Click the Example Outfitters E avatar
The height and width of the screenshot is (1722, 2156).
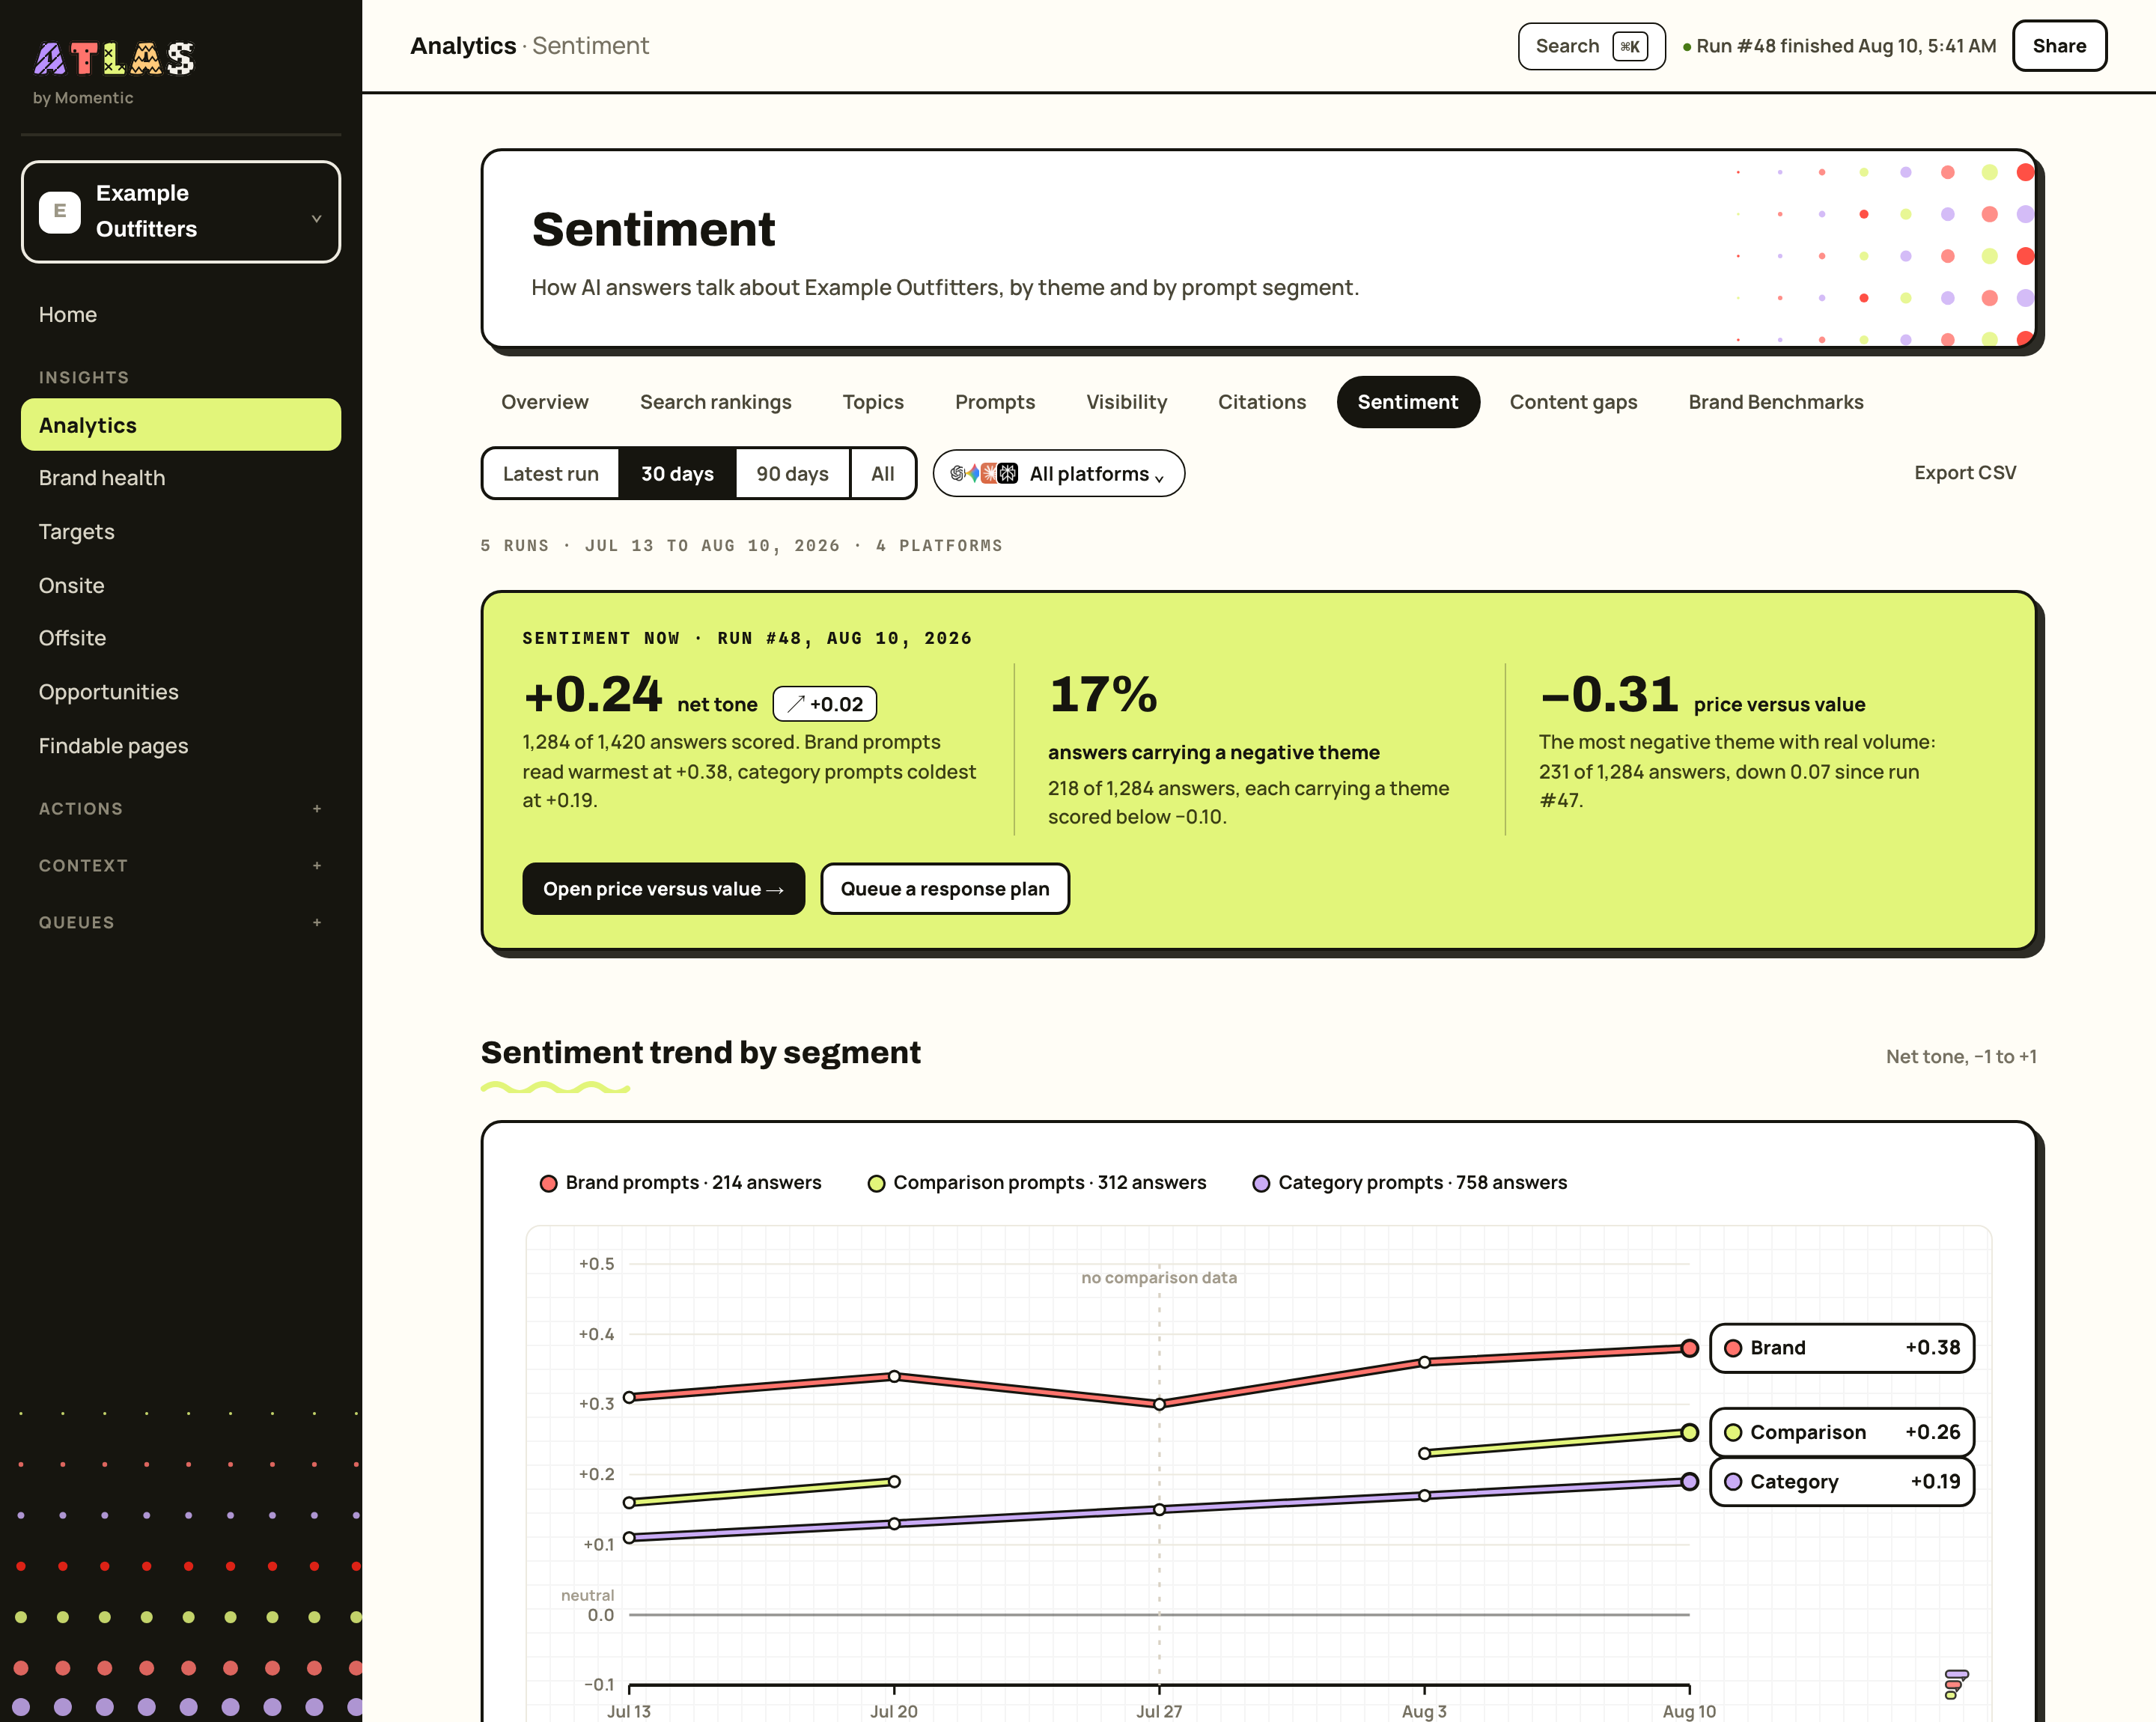coord(60,212)
